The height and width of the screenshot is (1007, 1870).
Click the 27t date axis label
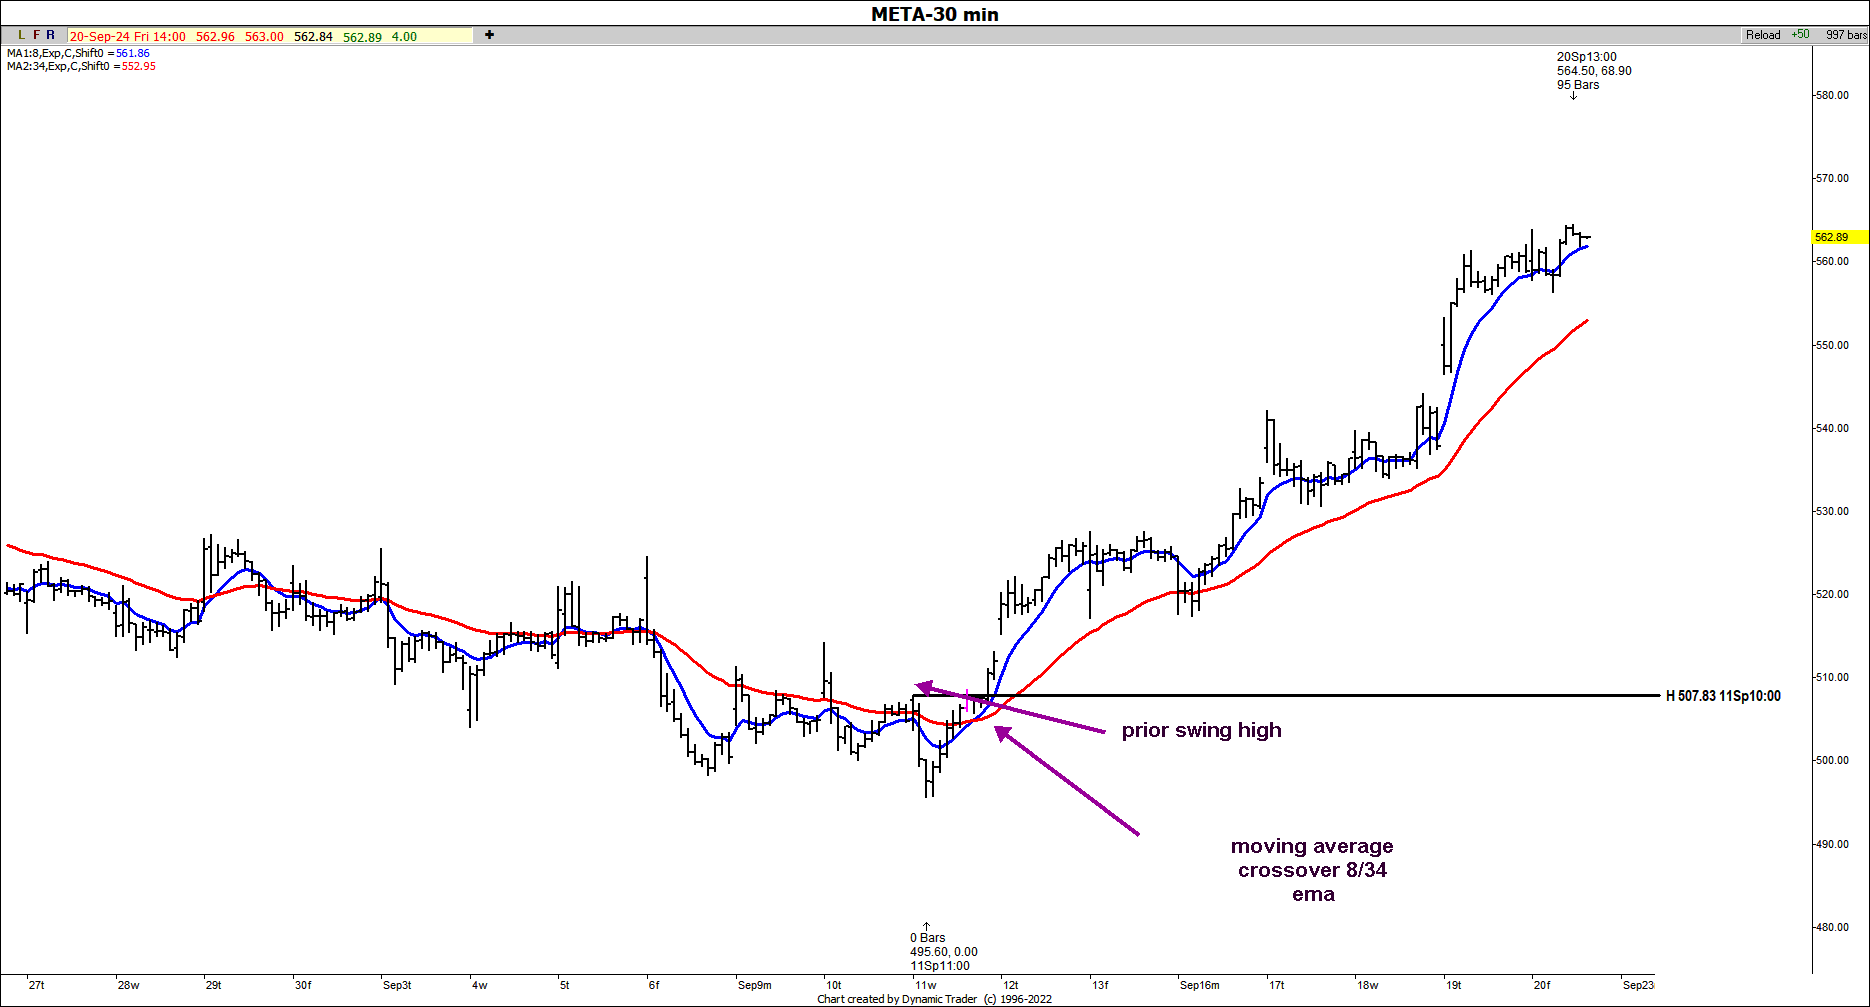[x=36, y=985]
